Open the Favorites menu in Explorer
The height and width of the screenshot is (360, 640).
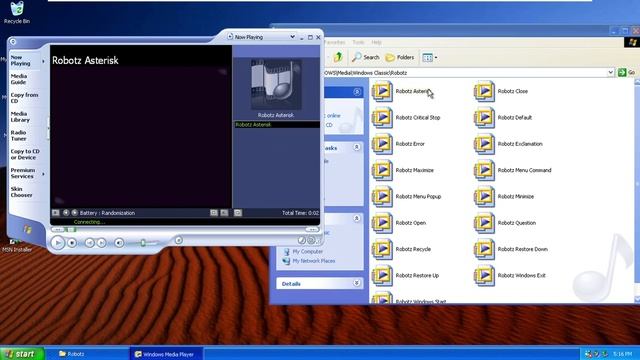point(335,42)
